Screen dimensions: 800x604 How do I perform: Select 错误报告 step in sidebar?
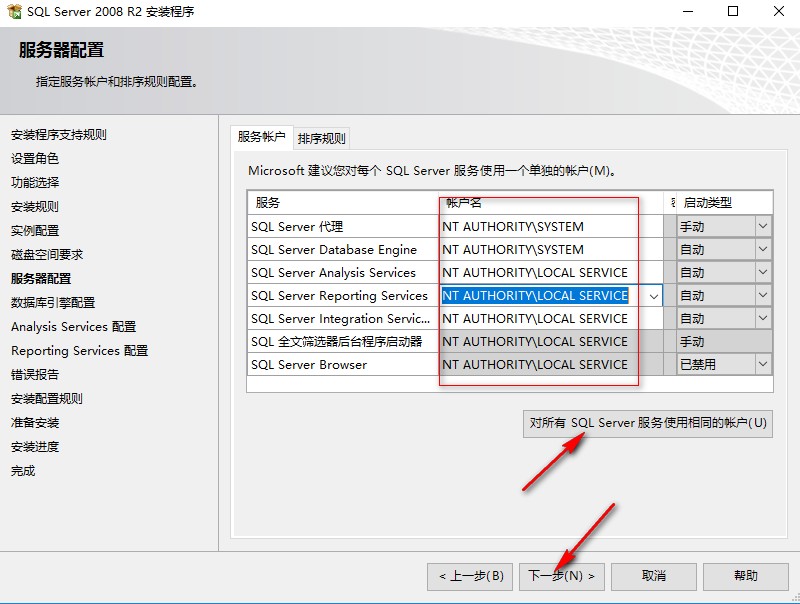click(x=35, y=374)
